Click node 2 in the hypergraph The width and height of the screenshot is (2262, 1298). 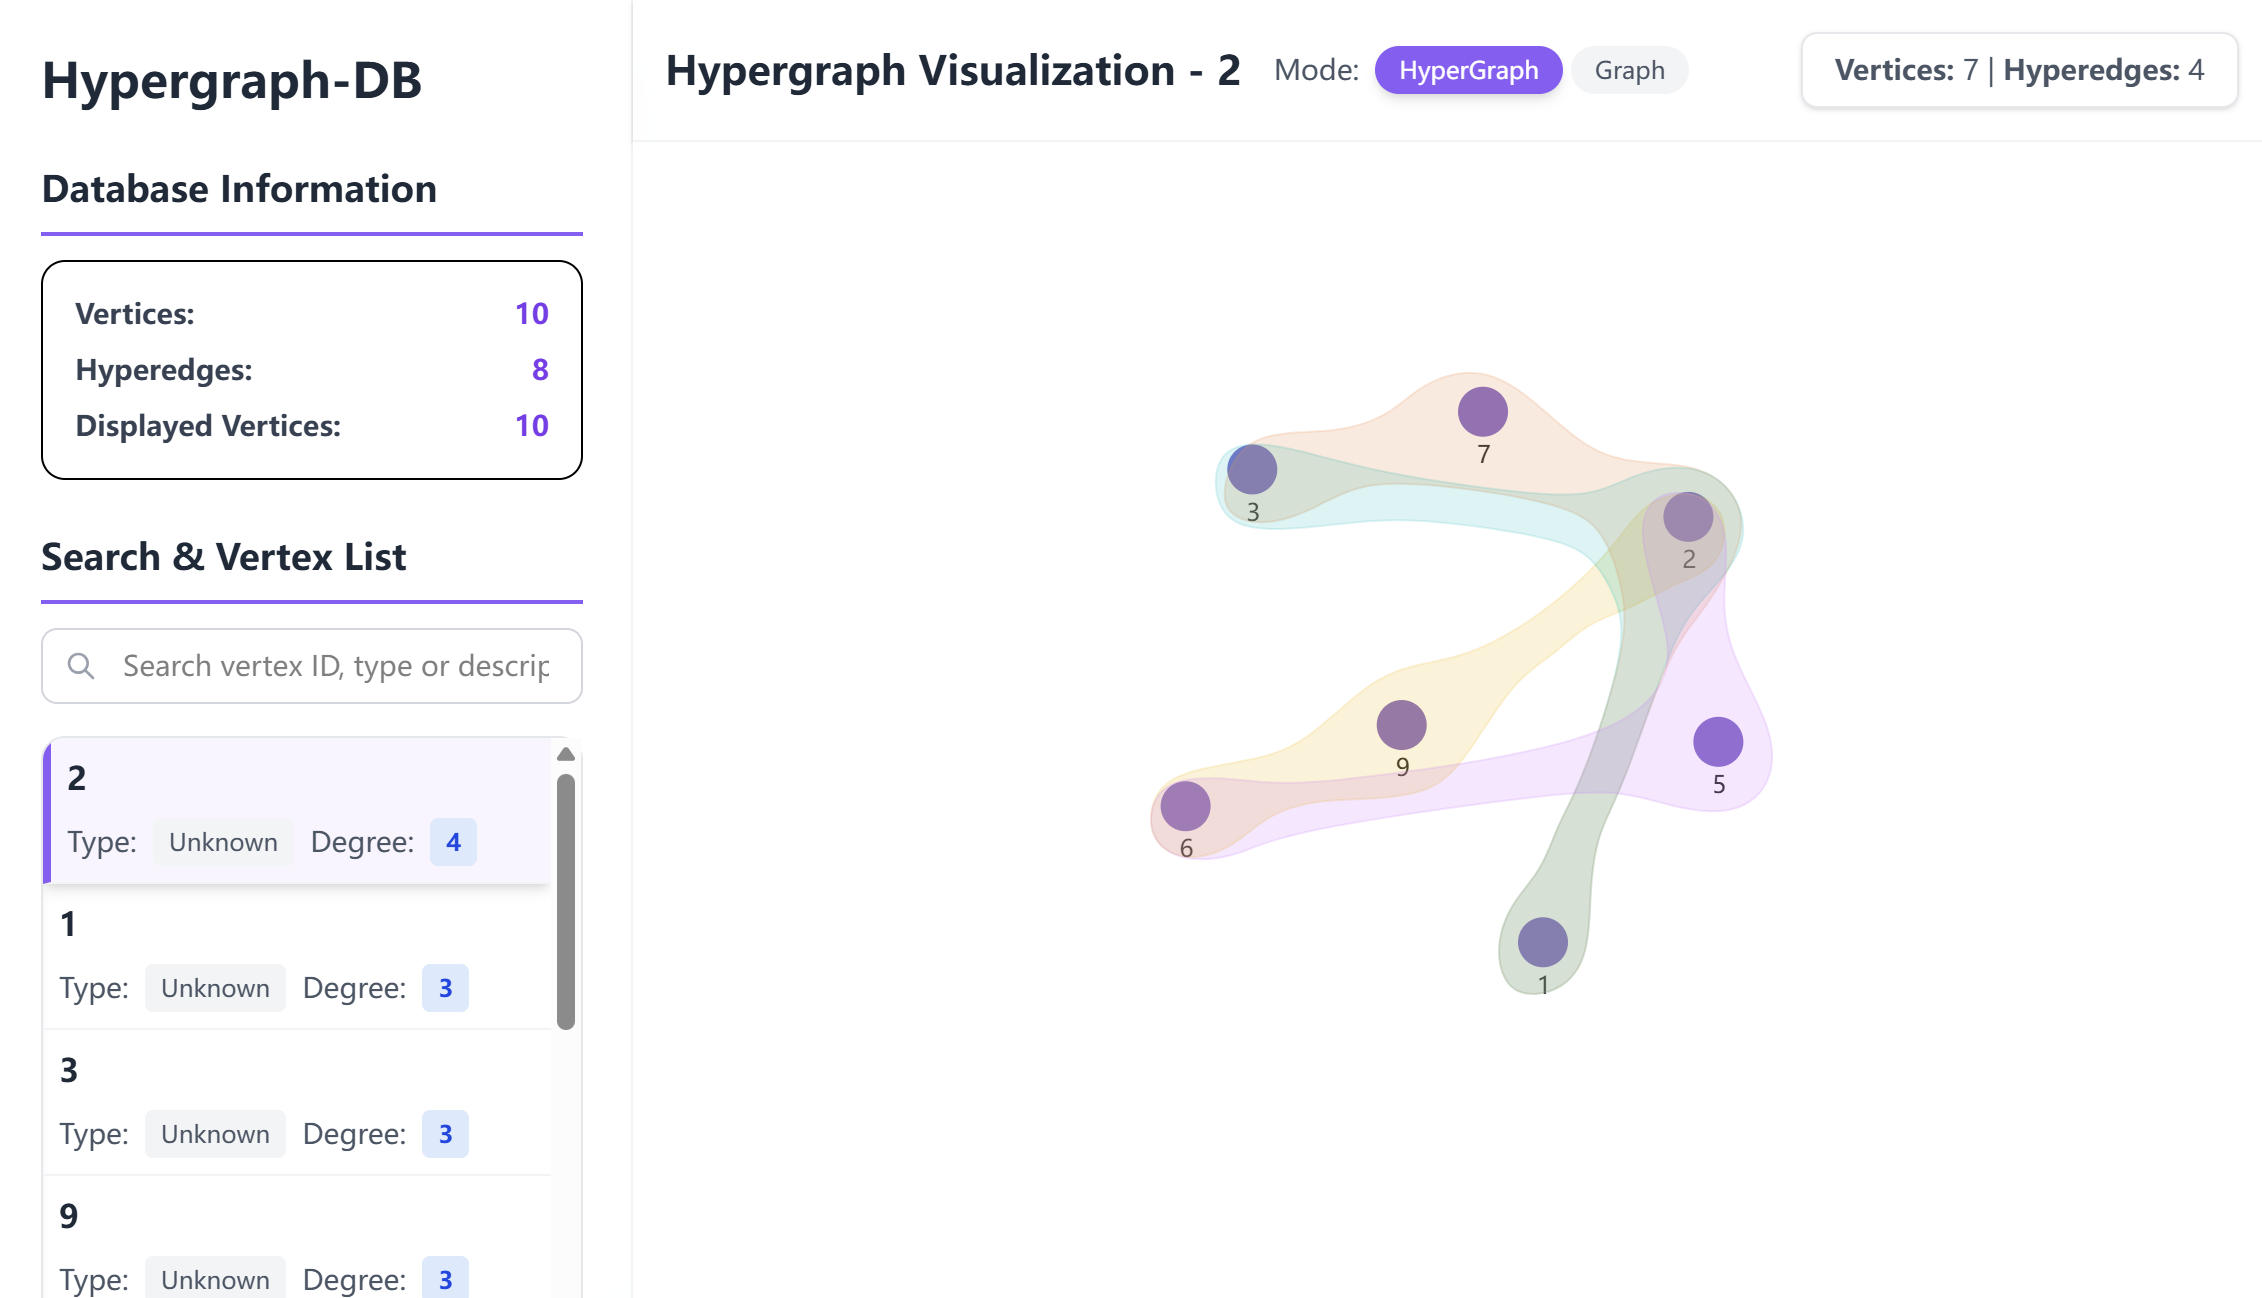(1688, 517)
